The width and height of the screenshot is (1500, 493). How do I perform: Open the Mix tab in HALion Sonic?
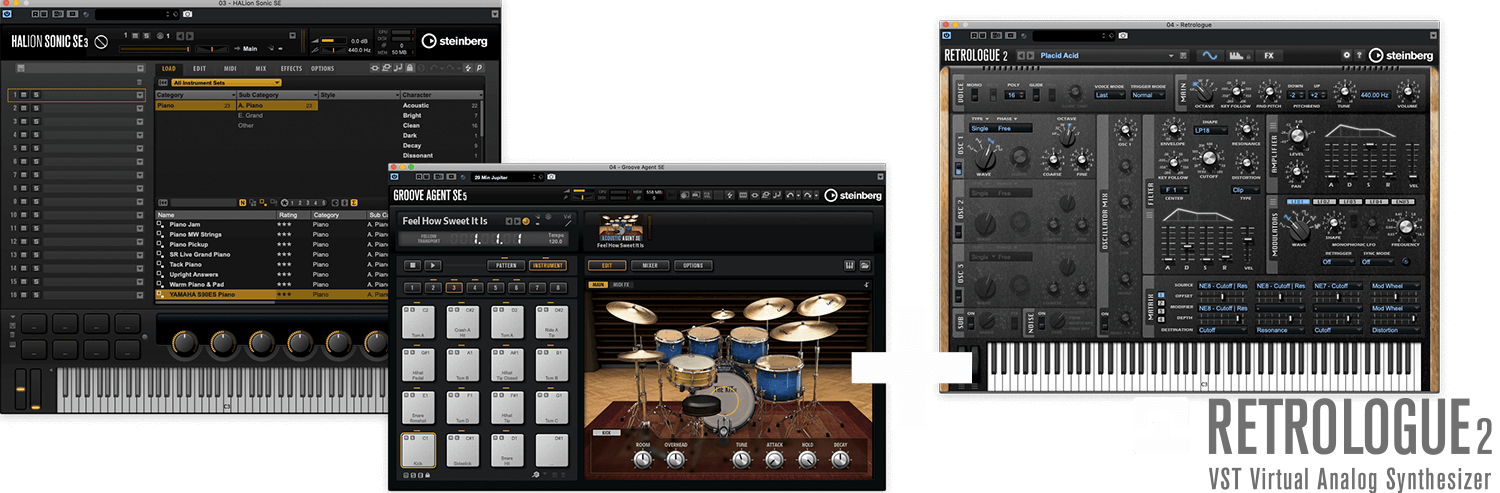pyautogui.click(x=260, y=68)
